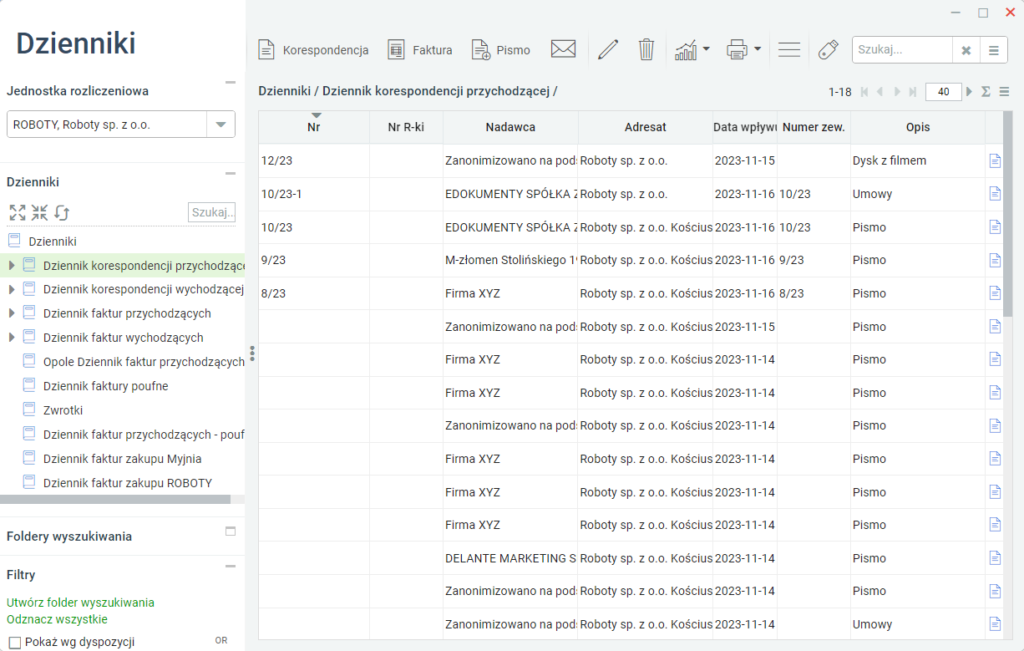
Task: Sort by Adresat column header
Action: 645,127
